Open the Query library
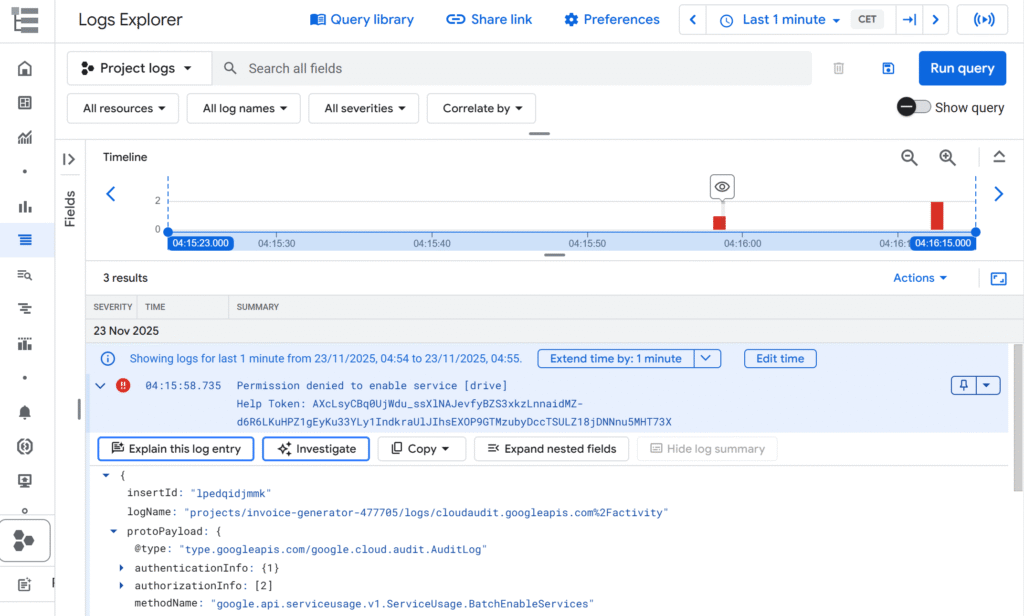Image resolution: width=1024 pixels, height=616 pixels. click(361, 20)
